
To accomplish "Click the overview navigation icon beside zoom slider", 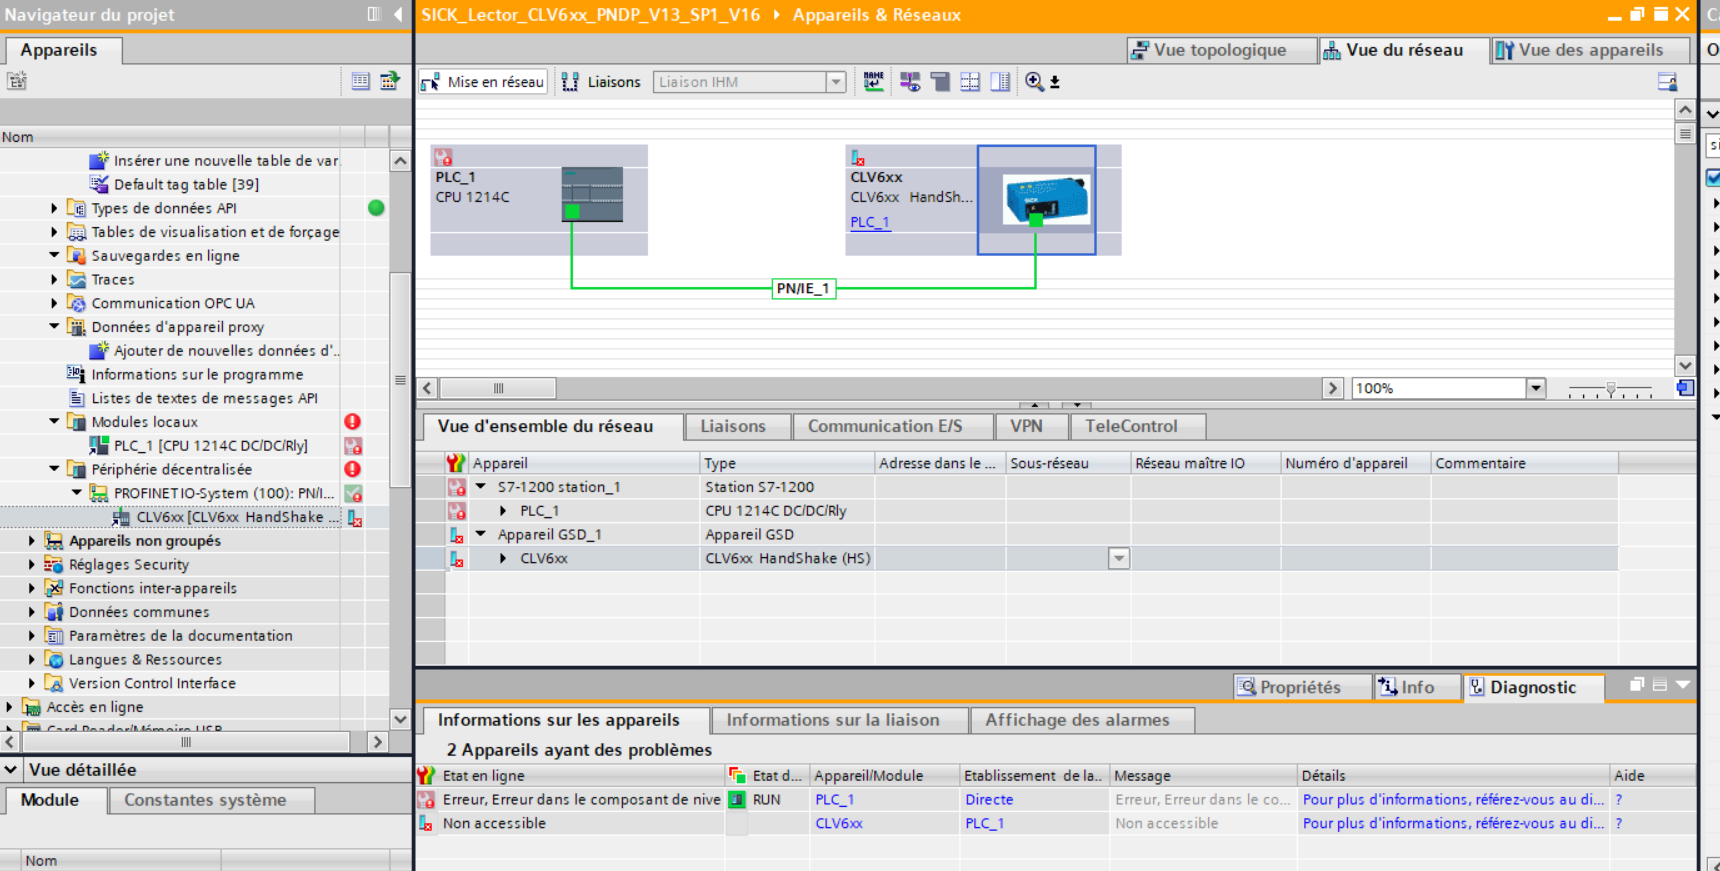I will [x=1685, y=388].
